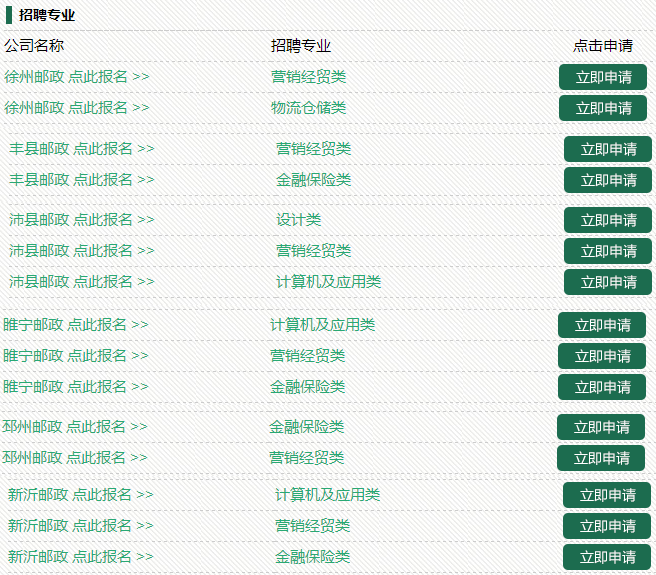This screenshot has height=575, width=656.
Task: Select the 物流仓储类 specialty text
Action: pos(308,107)
